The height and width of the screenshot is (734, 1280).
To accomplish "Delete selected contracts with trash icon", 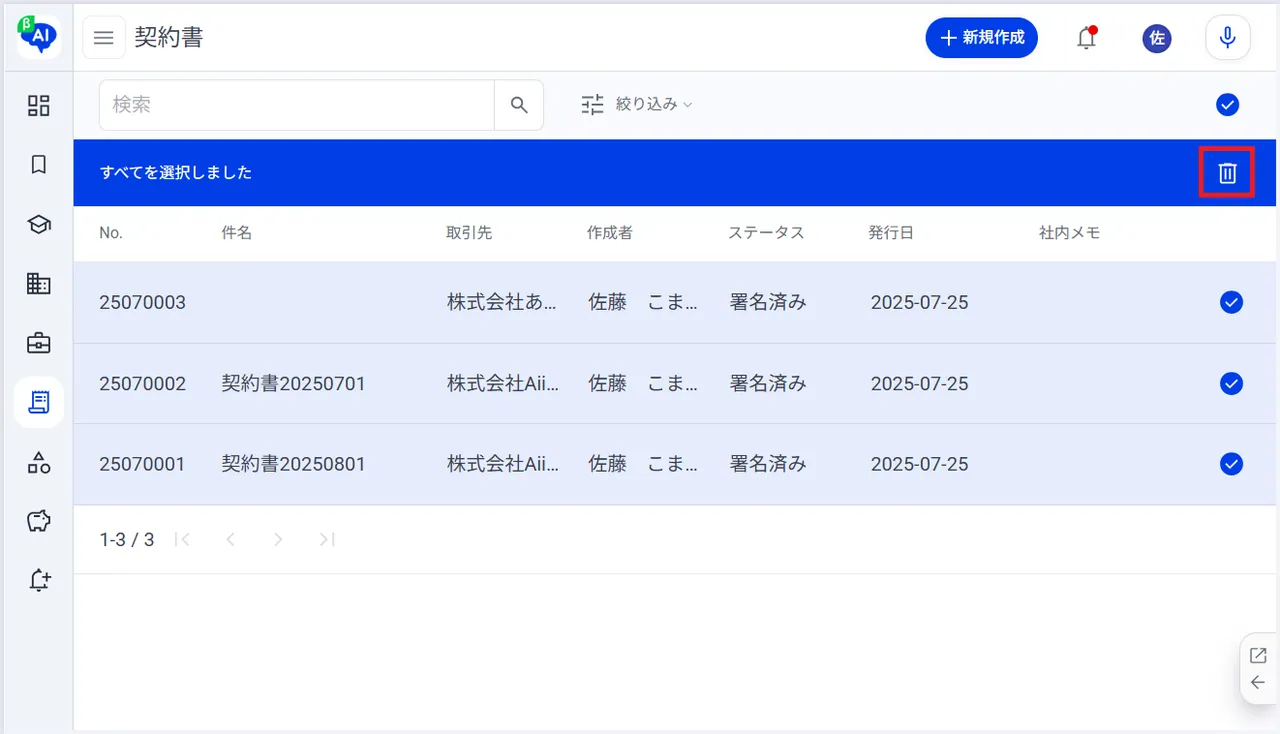I will point(1227,173).
